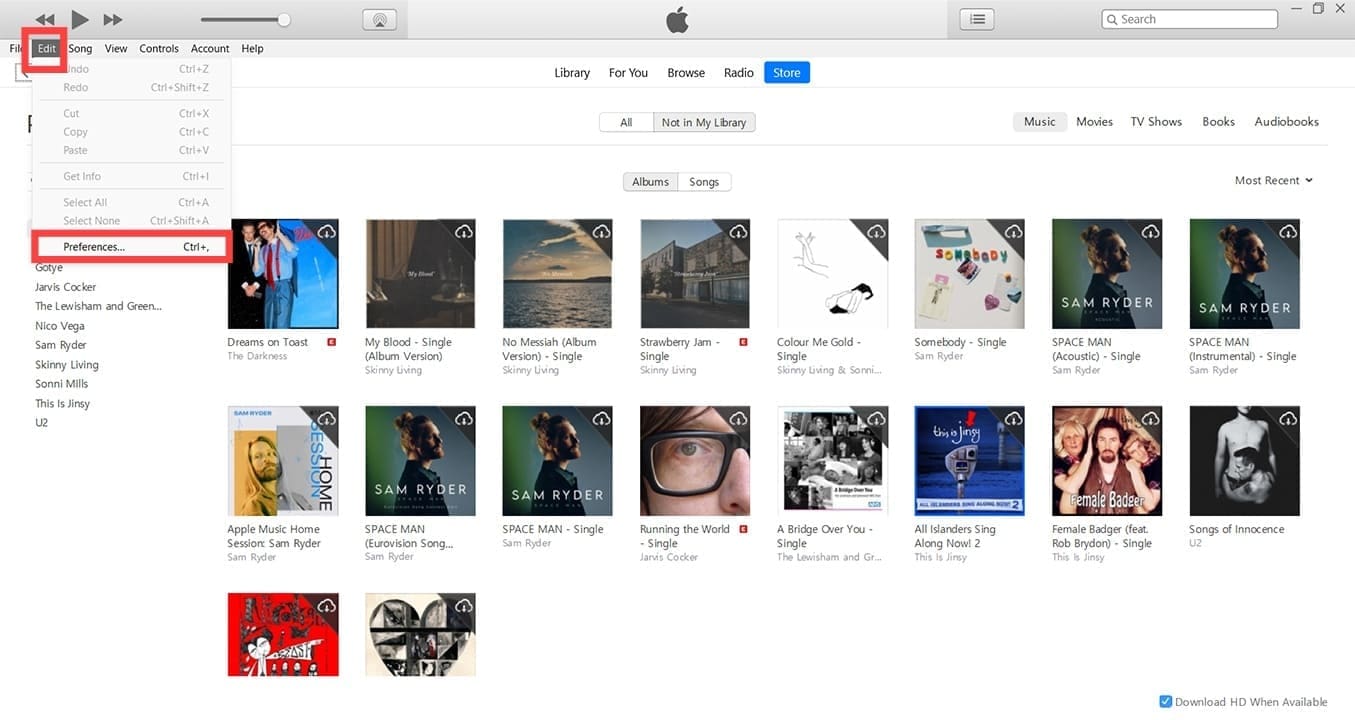Download Dreams on Toast via cloud icon

coord(326,232)
